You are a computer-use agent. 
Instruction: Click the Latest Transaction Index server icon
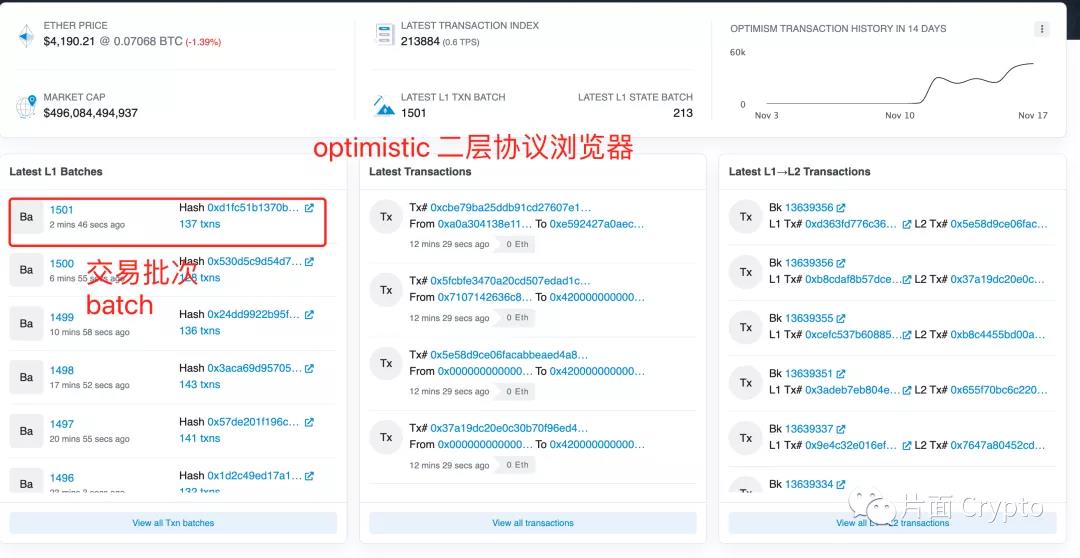click(x=384, y=34)
